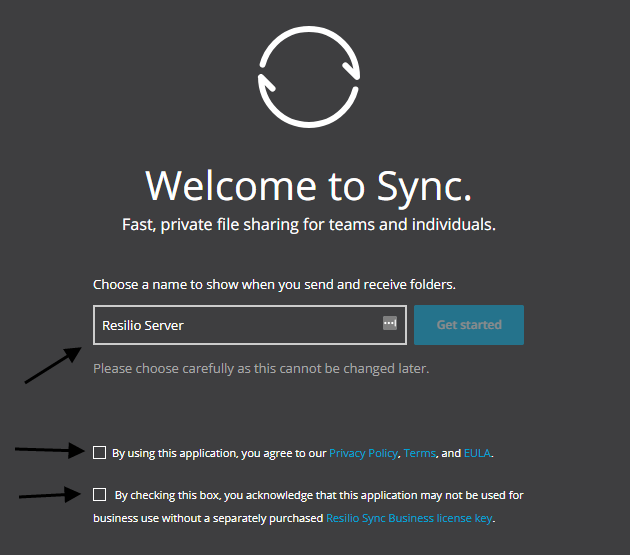Image resolution: width=630 pixels, height=555 pixels.
Task: Open the Terms link
Action: click(419, 453)
